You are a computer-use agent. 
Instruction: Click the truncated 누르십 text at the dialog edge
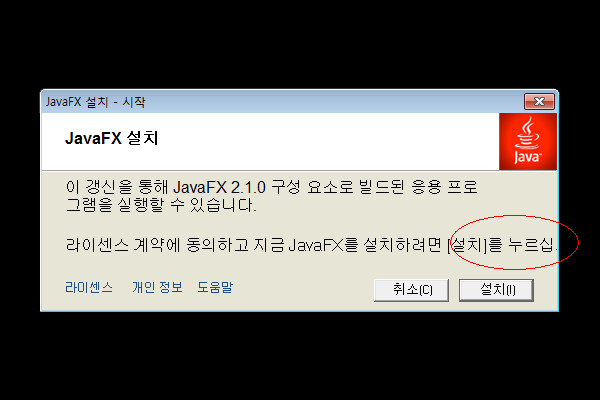pyautogui.click(x=533, y=245)
